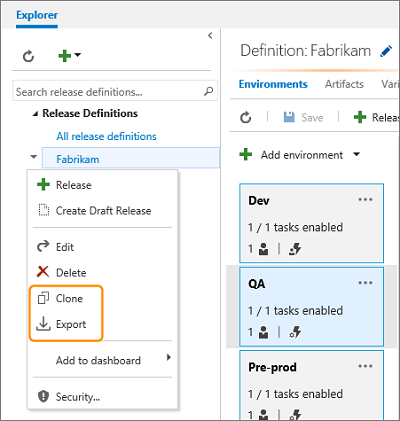This screenshot has height=421, width=400.
Task: Focus the Search release definitions field
Action: click(x=115, y=91)
